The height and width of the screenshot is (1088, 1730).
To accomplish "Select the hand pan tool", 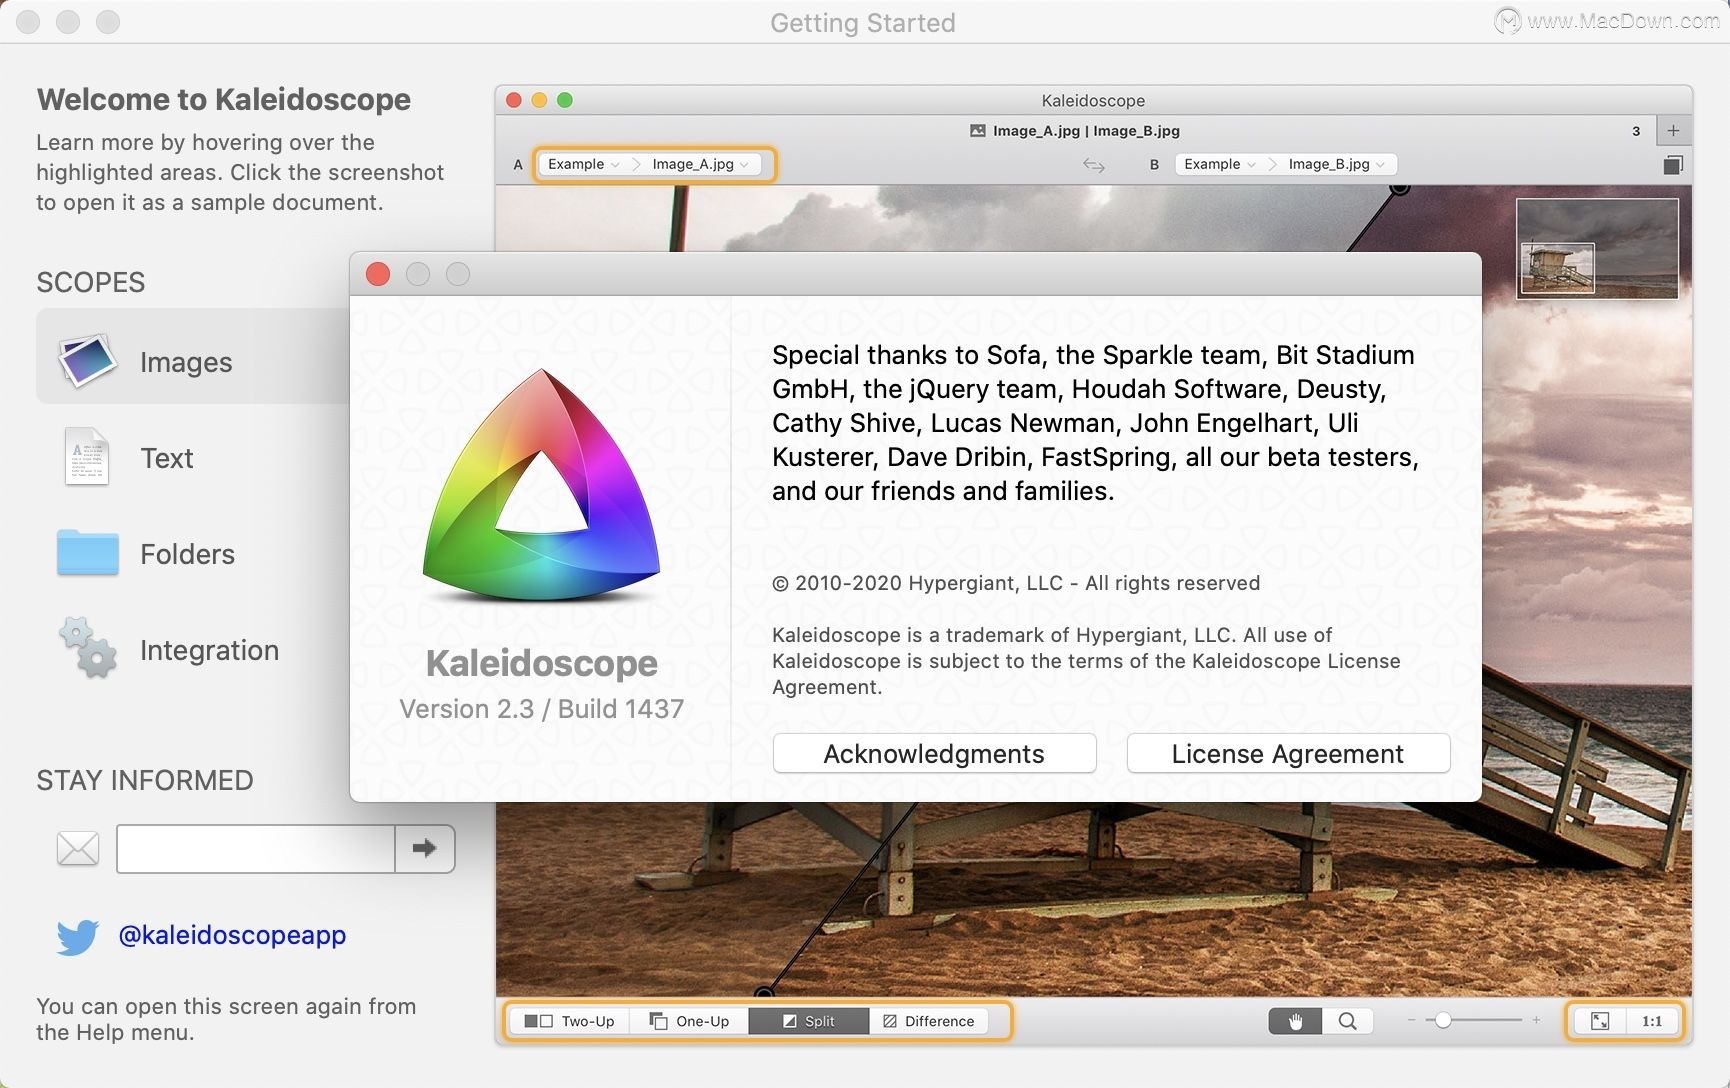I will point(1295,1021).
